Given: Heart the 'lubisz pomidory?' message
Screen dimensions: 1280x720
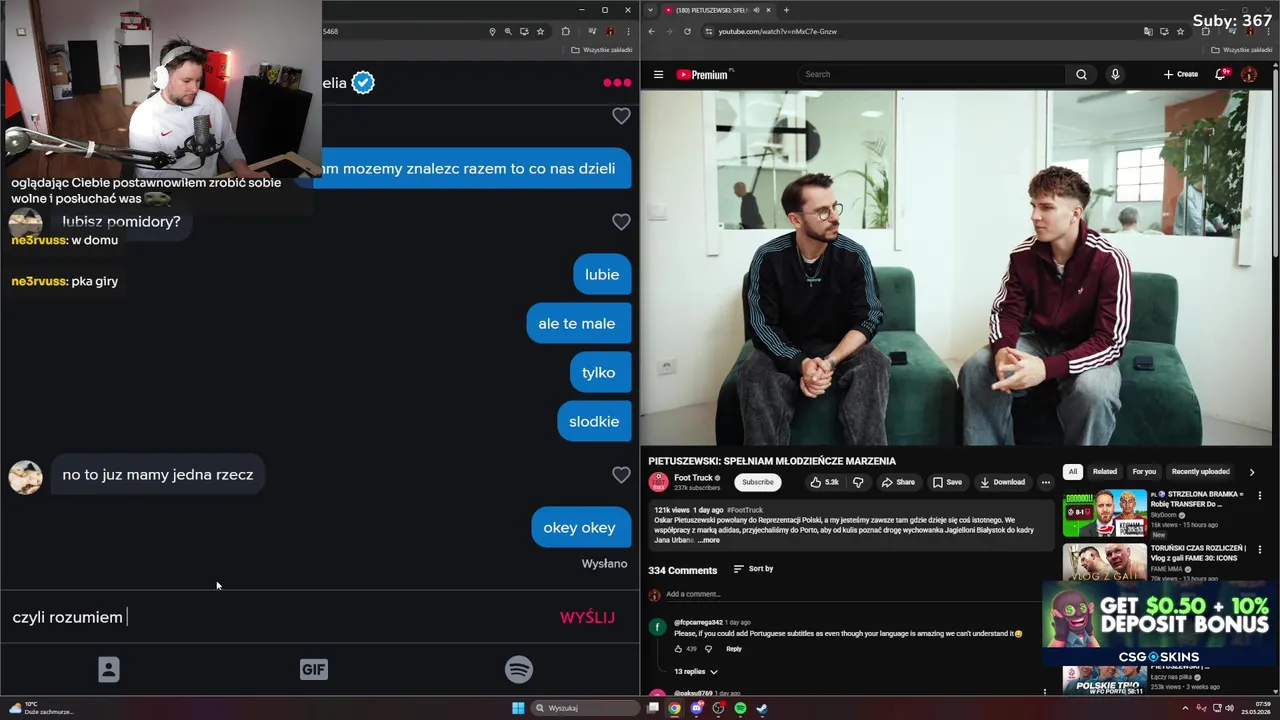Looking at the screenshot, I should pyautogui.click(x=621, y=222).
